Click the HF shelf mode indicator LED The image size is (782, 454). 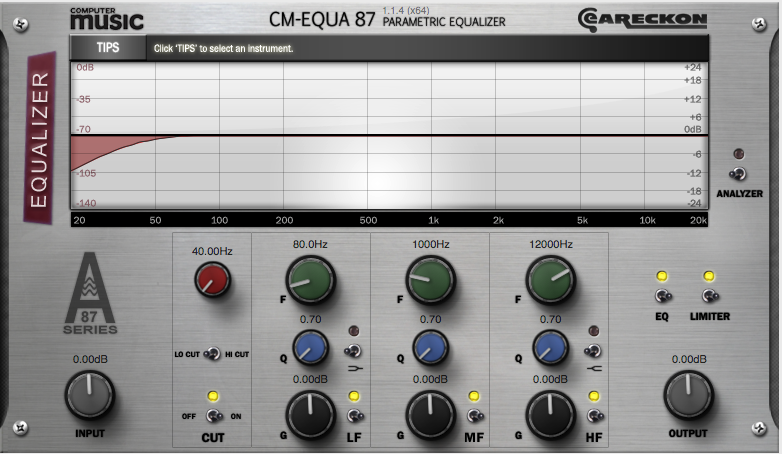point(593,331)
